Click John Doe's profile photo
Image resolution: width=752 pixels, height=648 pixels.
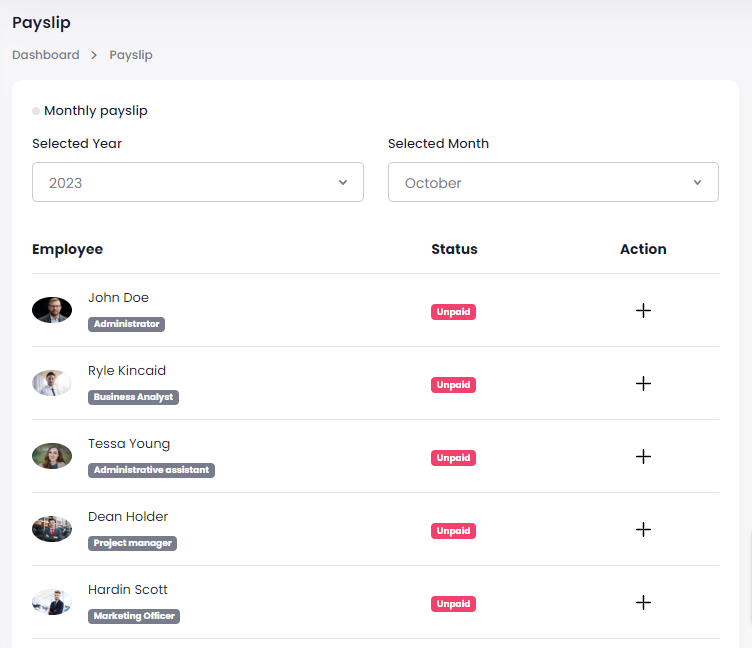(x=52, y=310)
